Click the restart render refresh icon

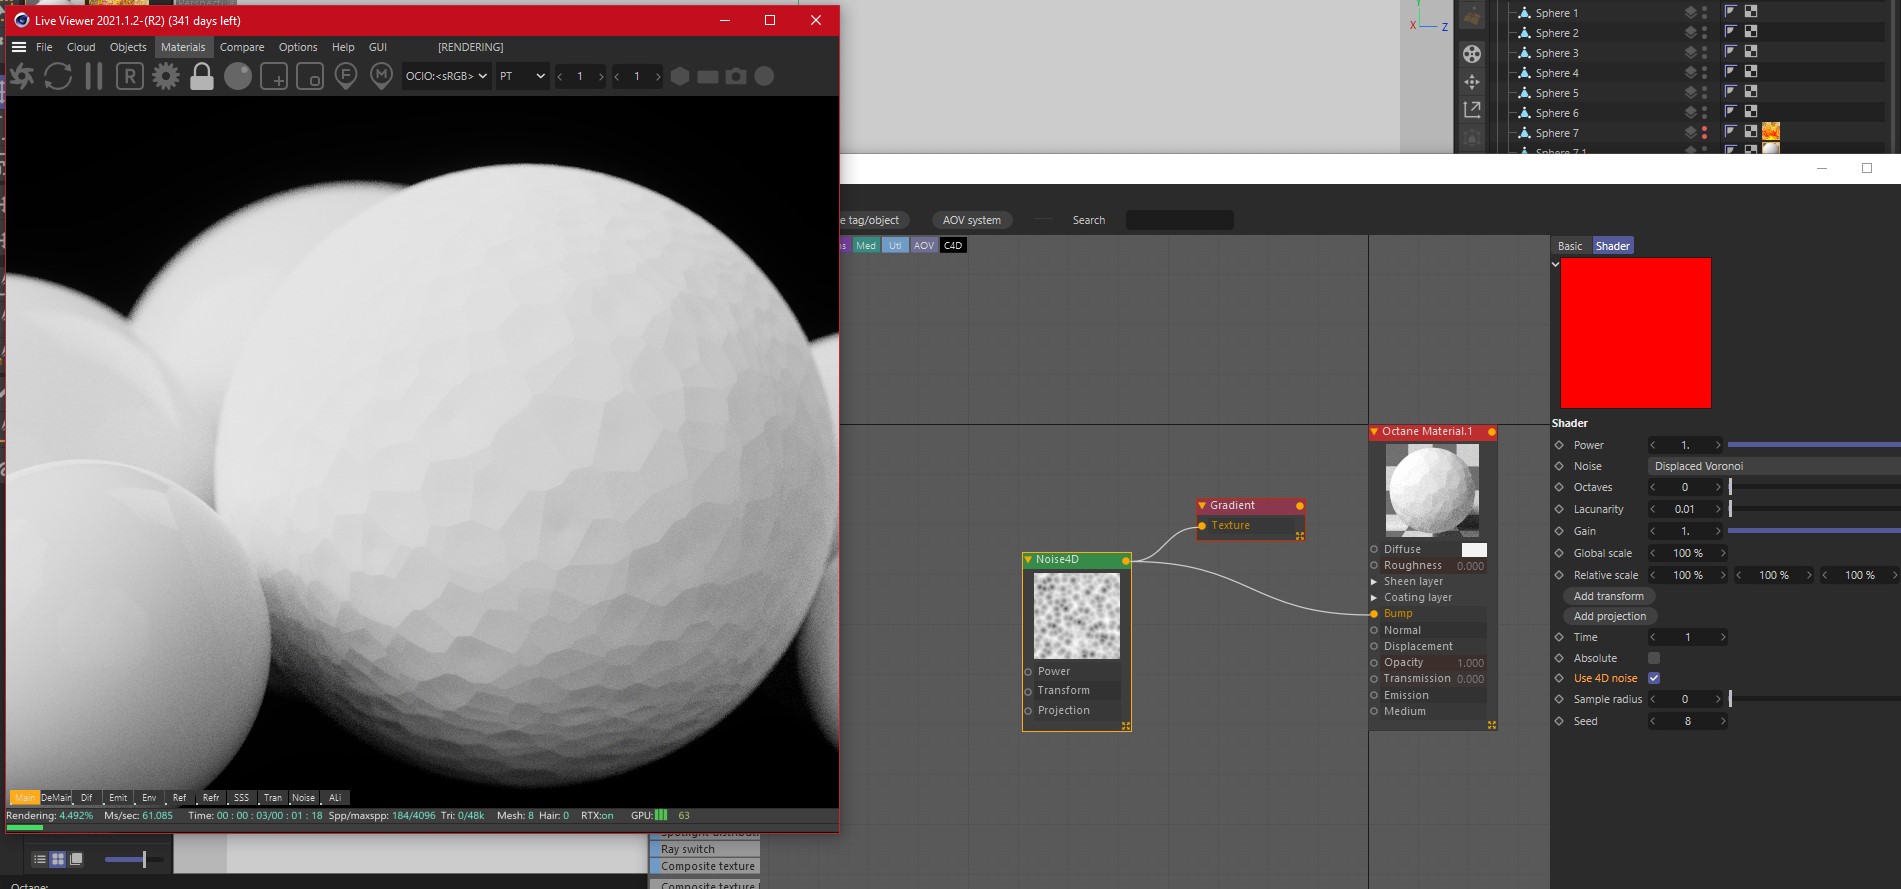point(58,76)
